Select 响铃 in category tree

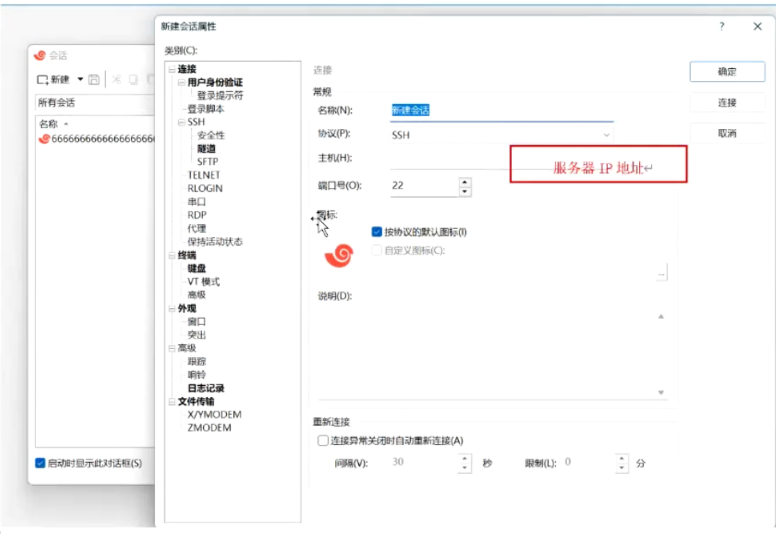[196, 375]
